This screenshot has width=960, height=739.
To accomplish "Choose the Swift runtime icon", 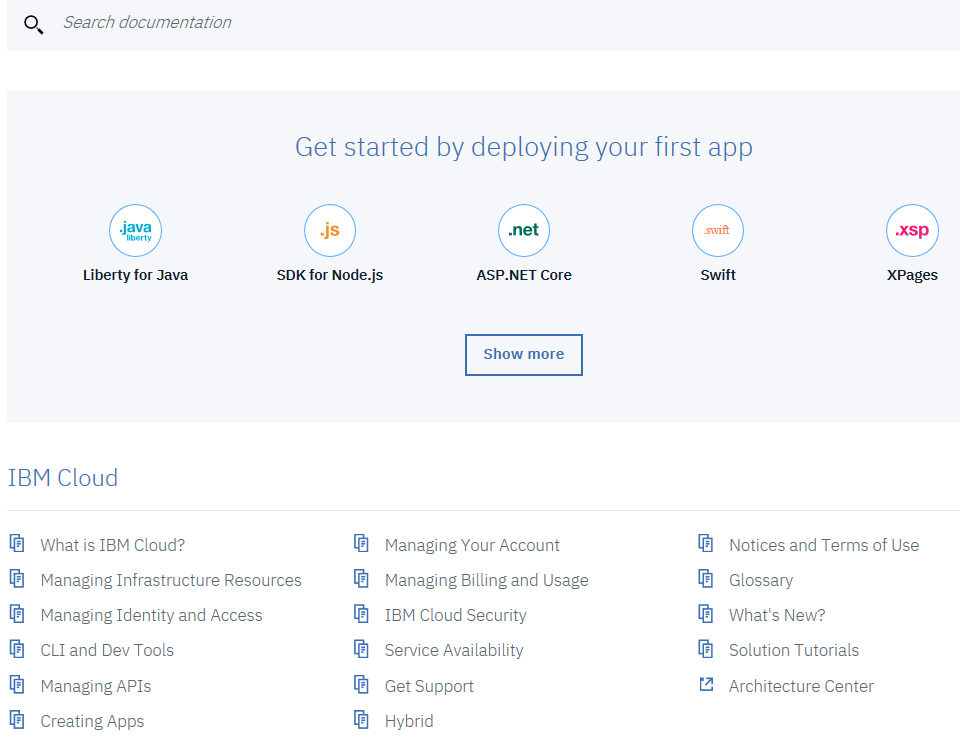I will pos(718,230).
